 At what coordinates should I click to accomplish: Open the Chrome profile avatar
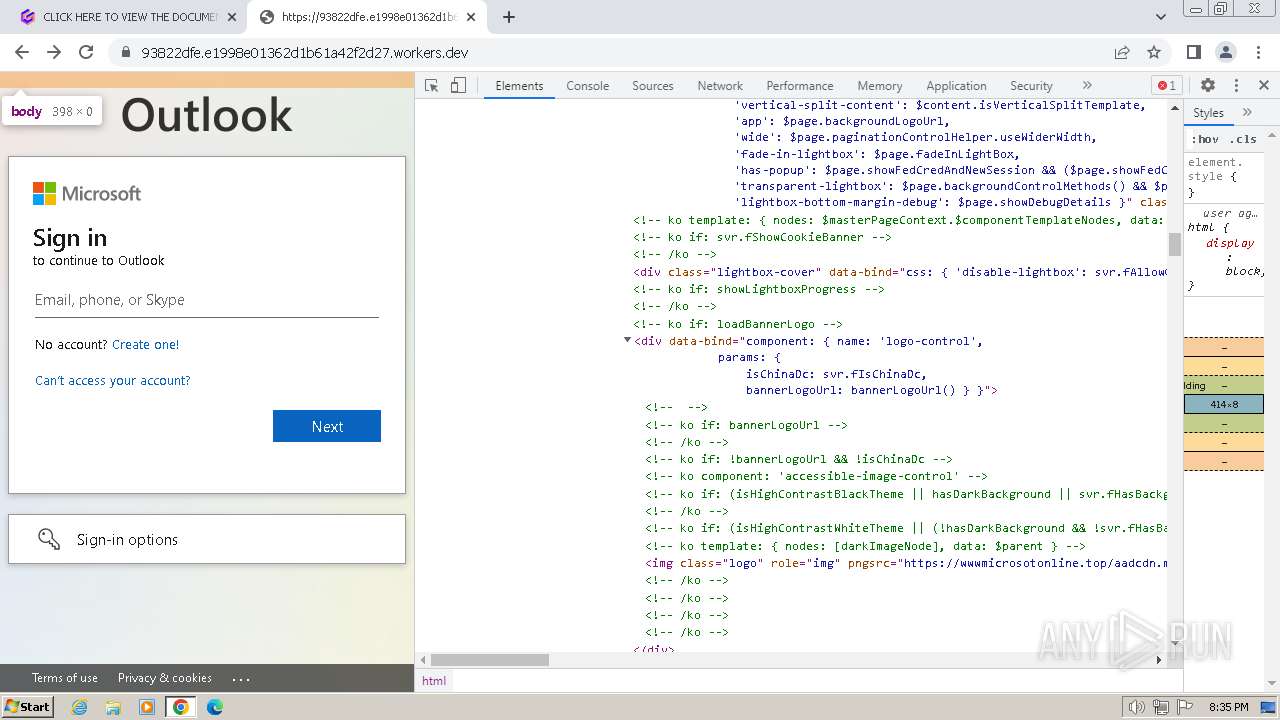[x=1226, y=53]
